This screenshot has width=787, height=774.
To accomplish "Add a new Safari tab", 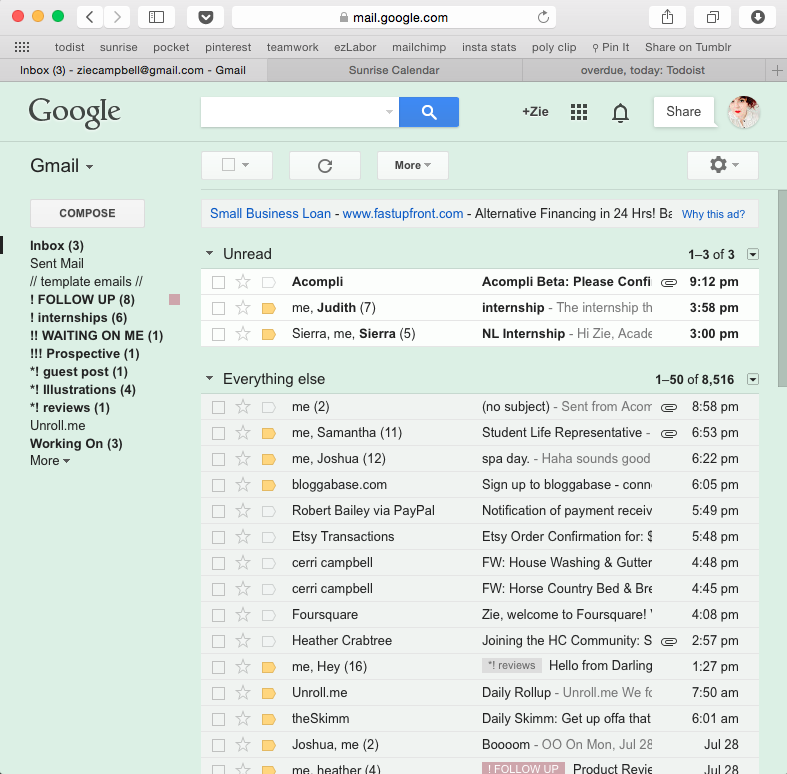I will coord(776,70).
